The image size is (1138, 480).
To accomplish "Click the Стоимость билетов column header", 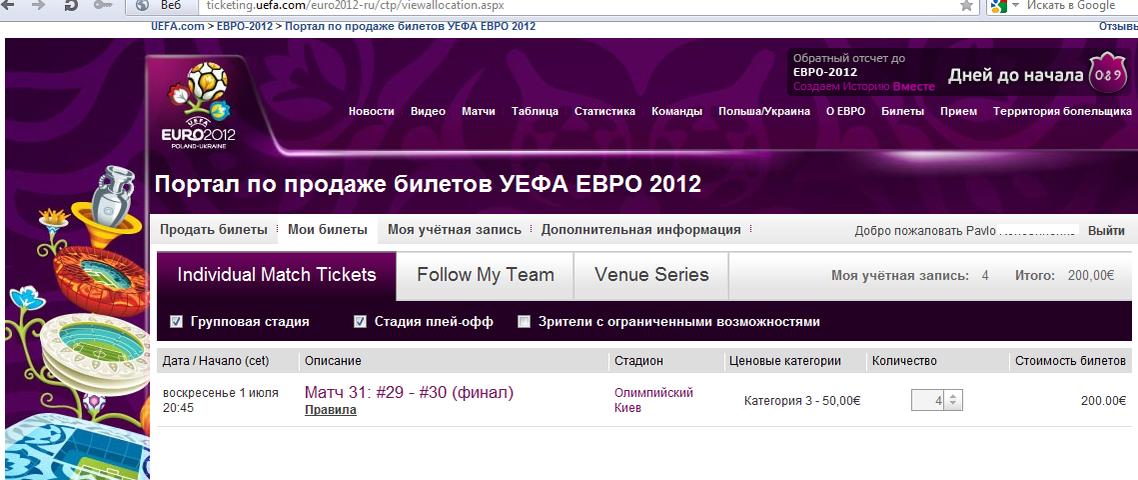I will (x=1071, y=361).
